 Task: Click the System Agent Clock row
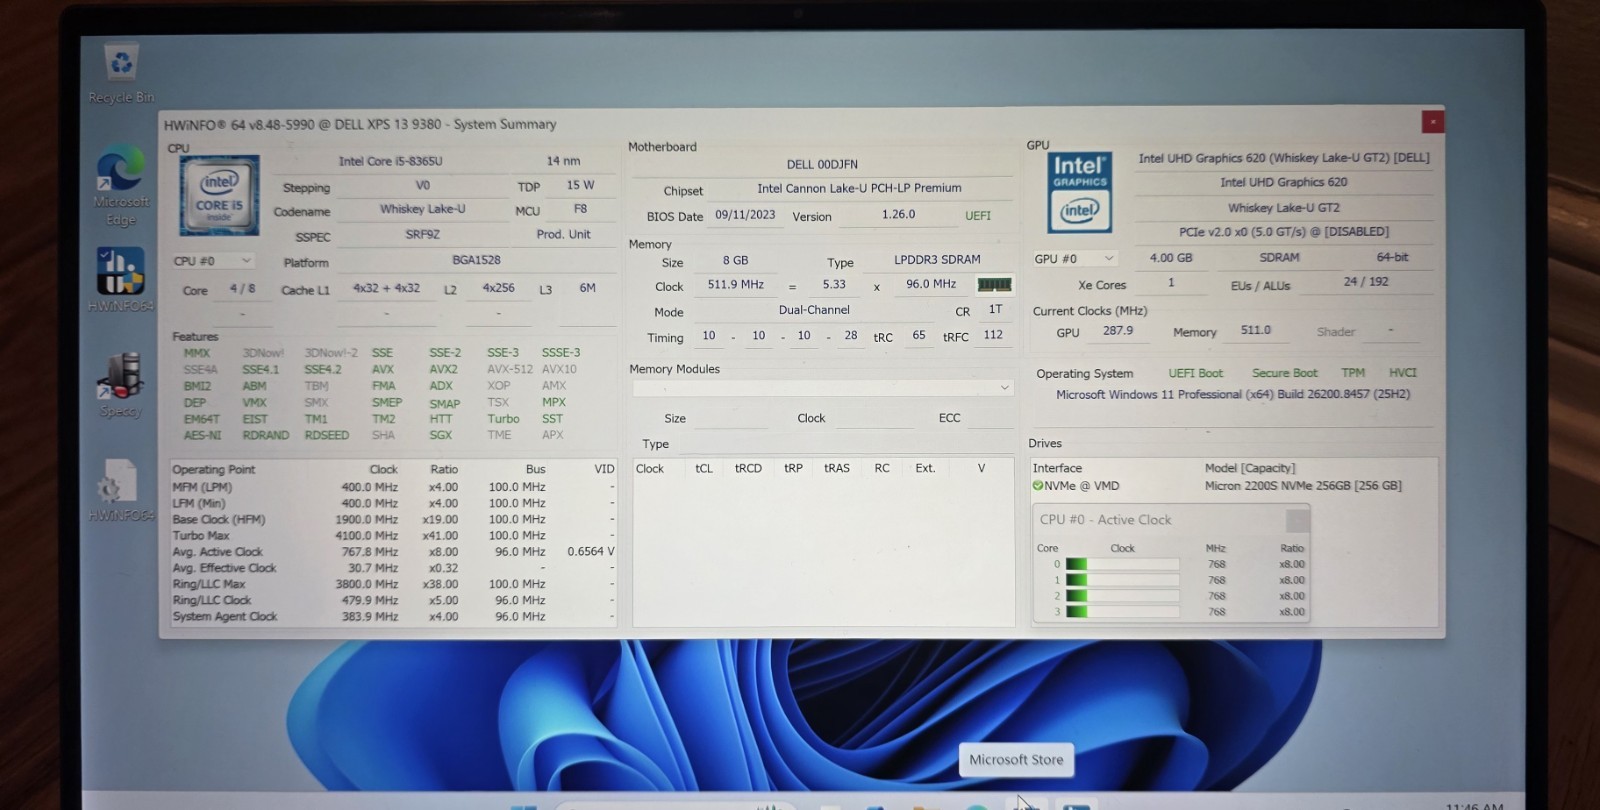pos(393,617)
